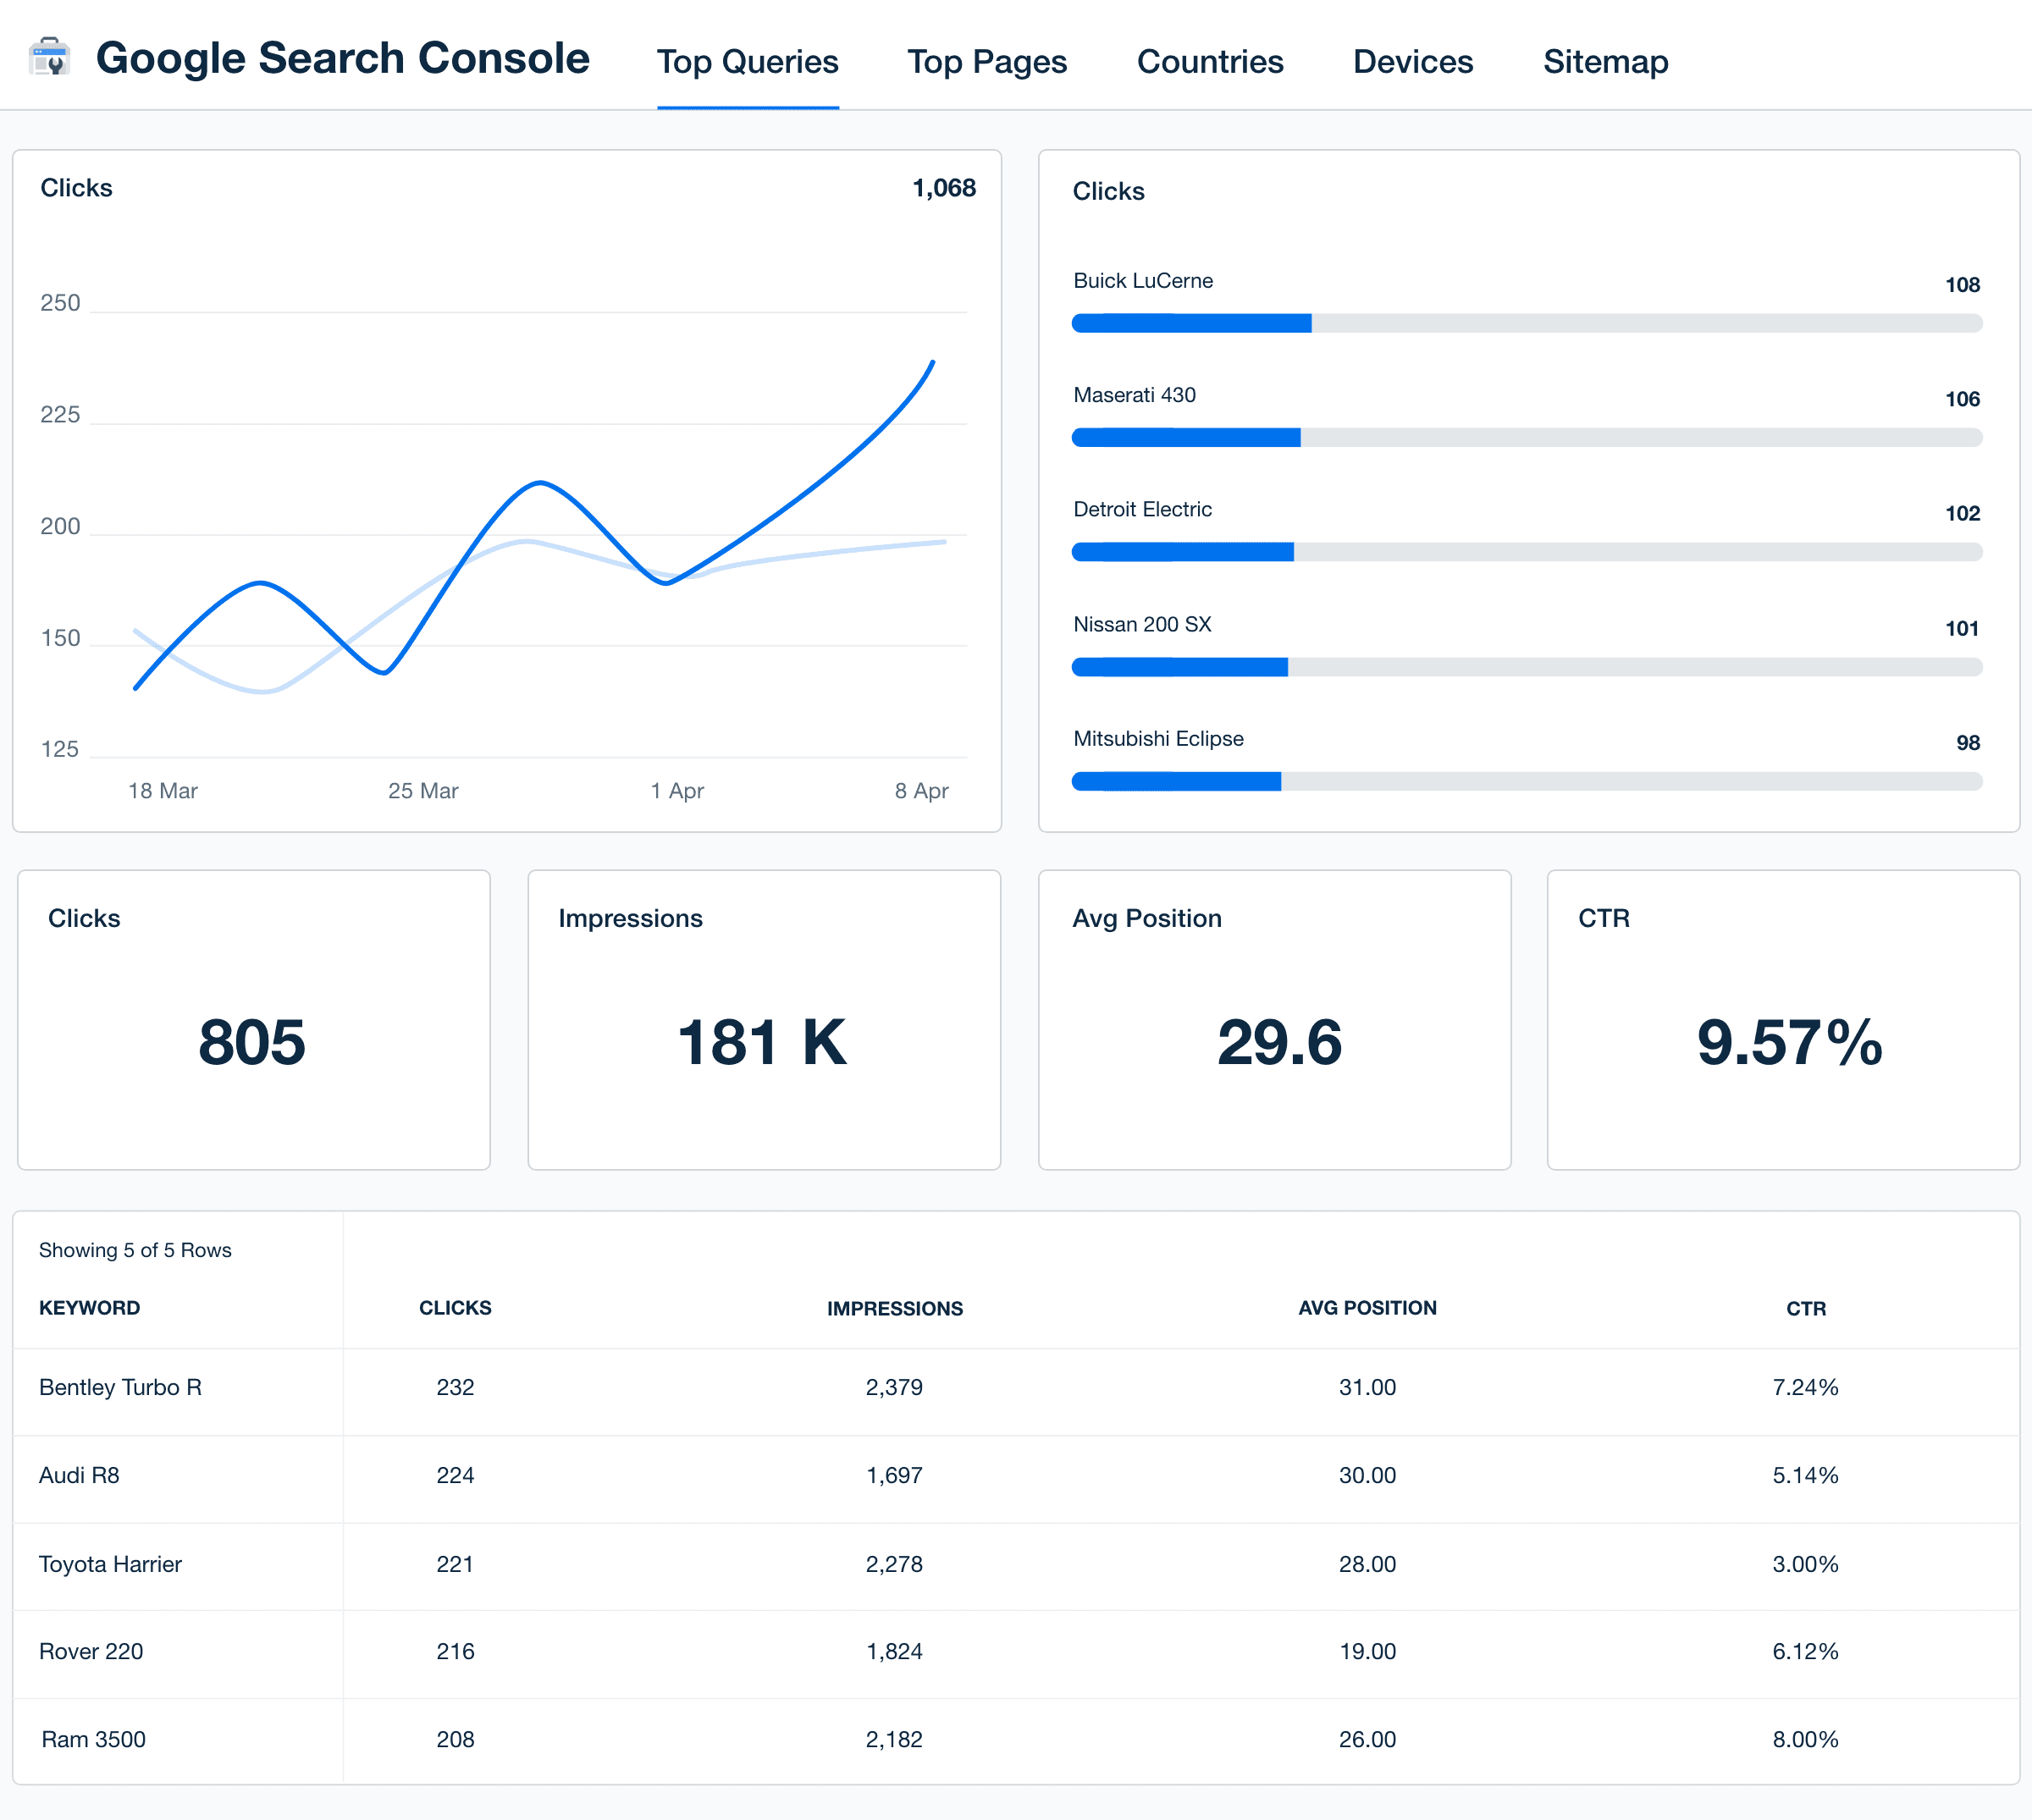This screenshot has height=1820, width=2032.
Task: Click the Google Search Console logo icon
Action: pos(49,57)
